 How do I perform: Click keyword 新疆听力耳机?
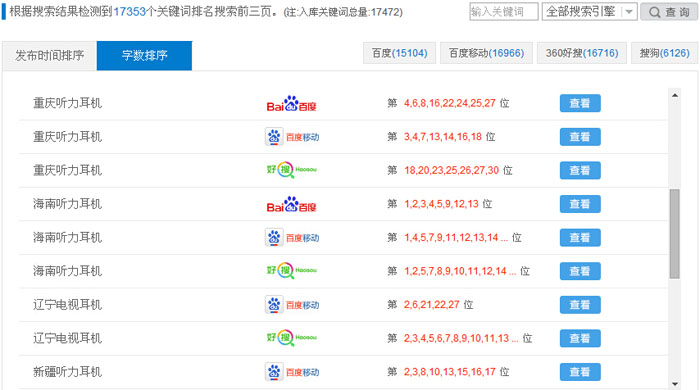(67, 372)
